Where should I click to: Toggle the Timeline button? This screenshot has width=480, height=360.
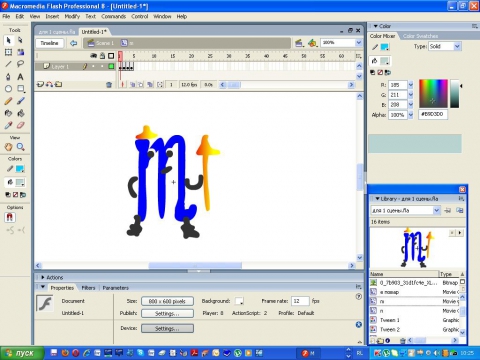(49, 43)
